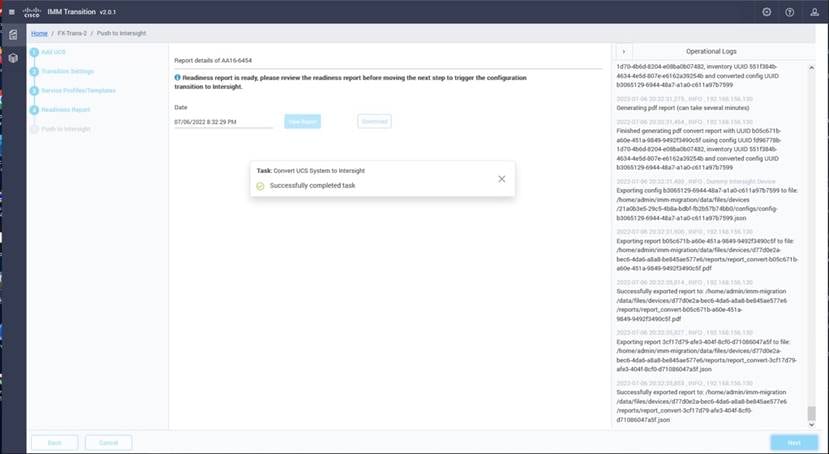
Task: Click the blue info icon beside readiness message
Action: point(178,77)
